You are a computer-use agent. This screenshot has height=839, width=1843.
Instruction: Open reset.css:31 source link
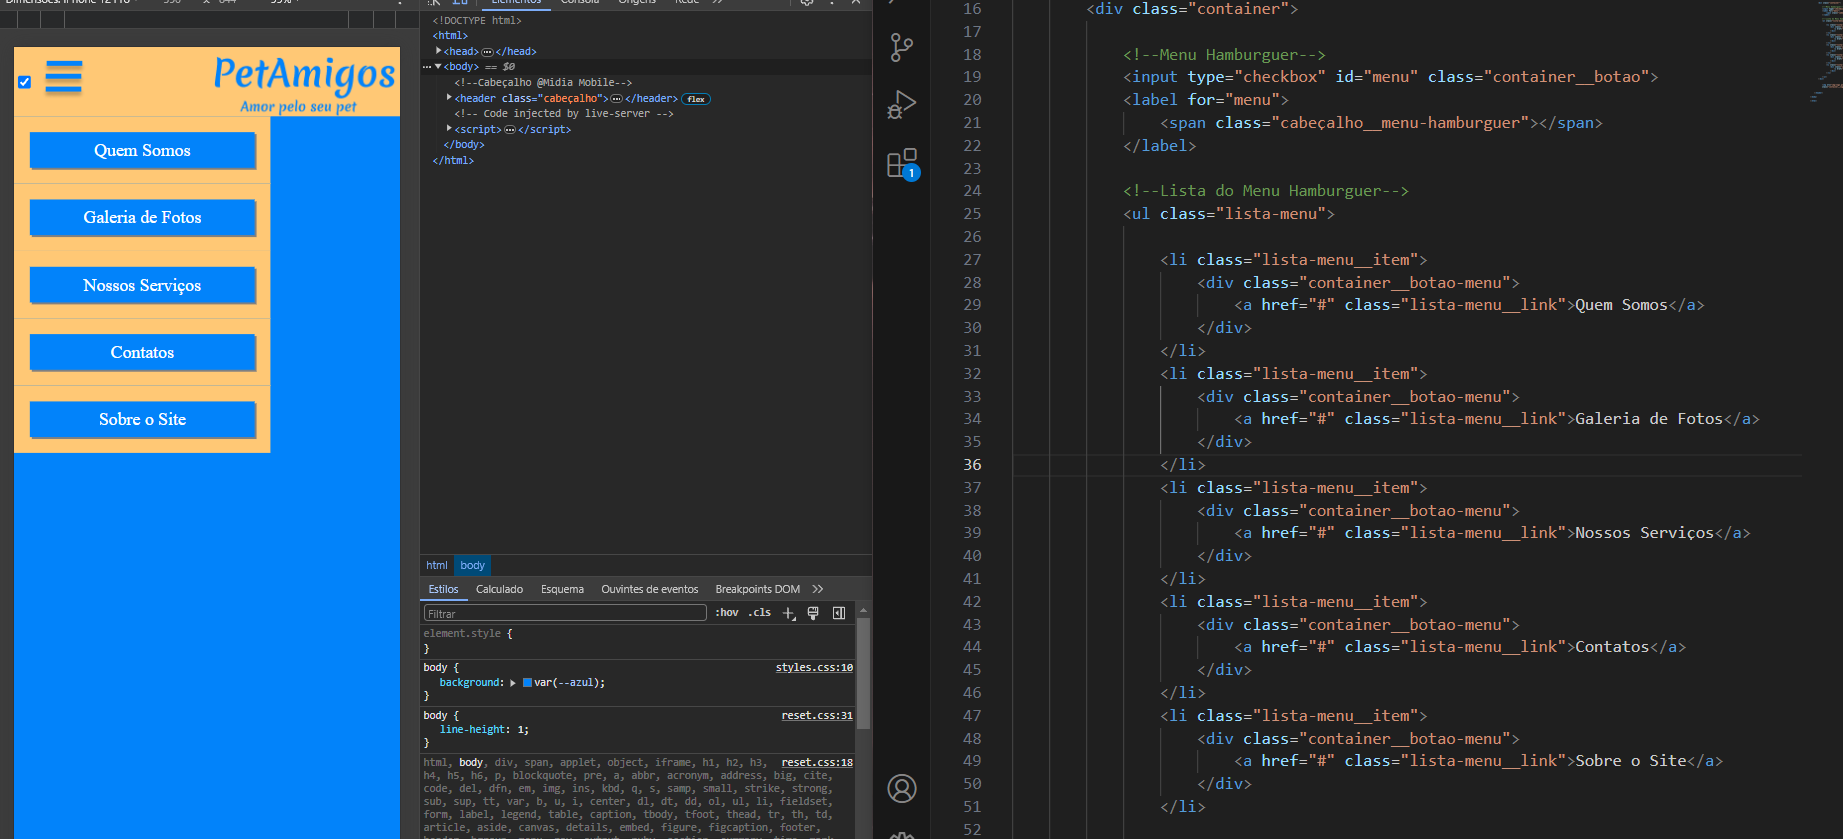[x=817, y=715]
